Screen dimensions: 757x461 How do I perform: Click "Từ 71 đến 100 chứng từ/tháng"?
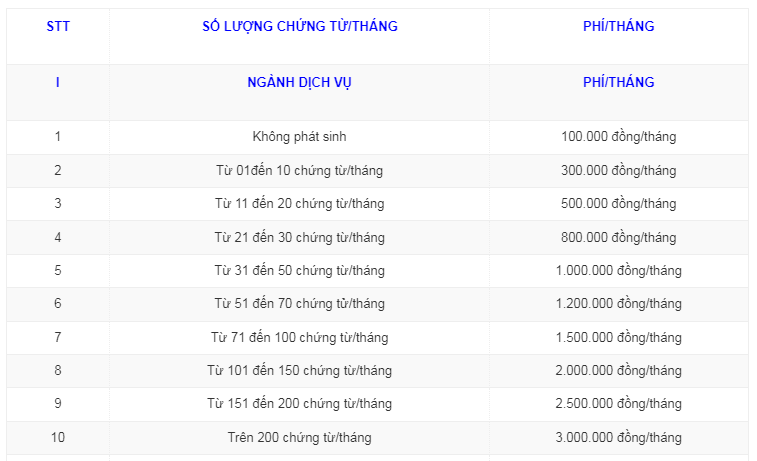299,338
